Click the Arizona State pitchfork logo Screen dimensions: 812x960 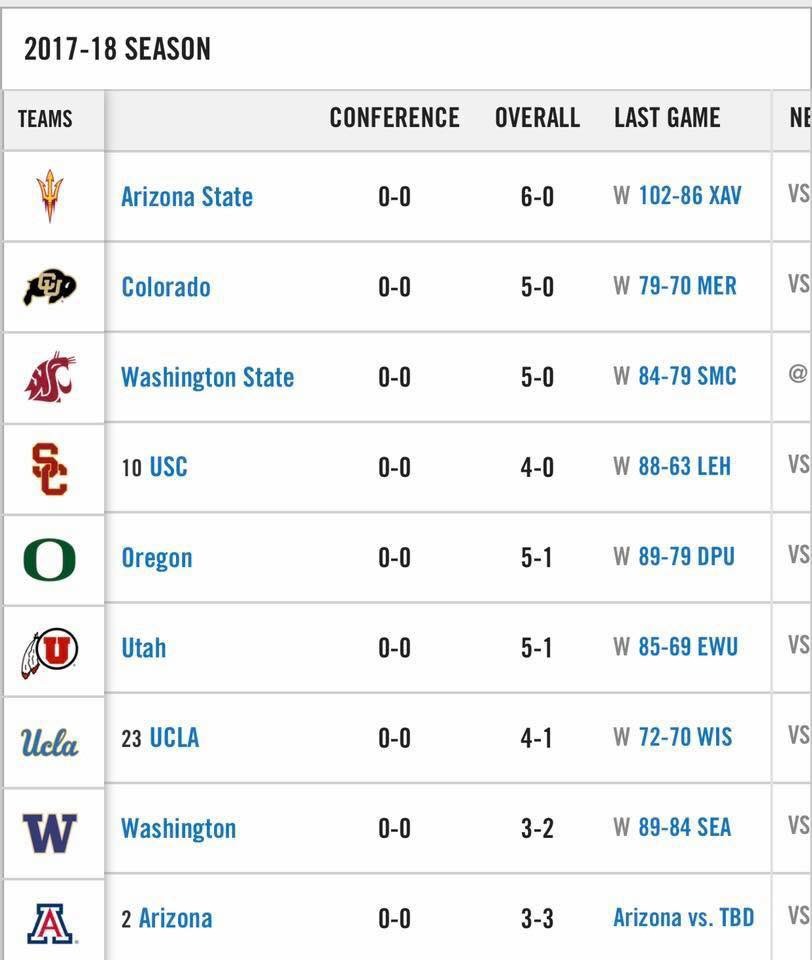50,196
